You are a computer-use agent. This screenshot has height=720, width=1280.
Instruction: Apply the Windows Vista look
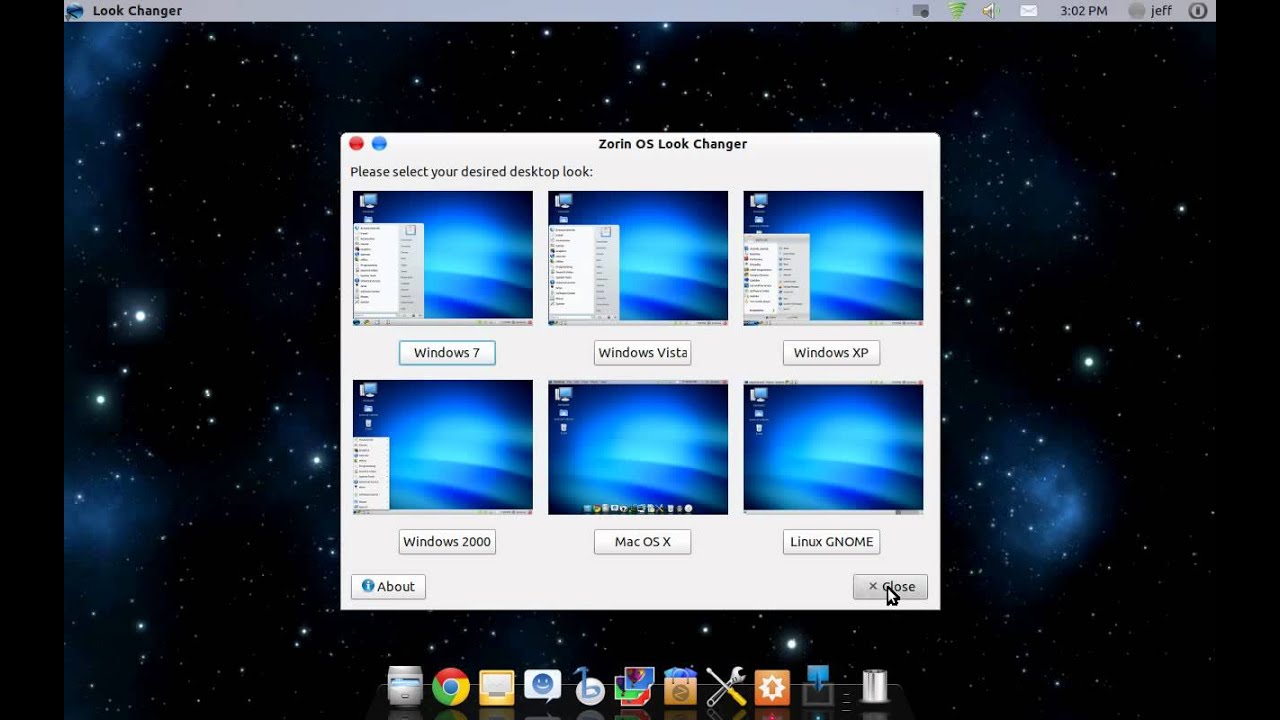click(x=642, y=352)
